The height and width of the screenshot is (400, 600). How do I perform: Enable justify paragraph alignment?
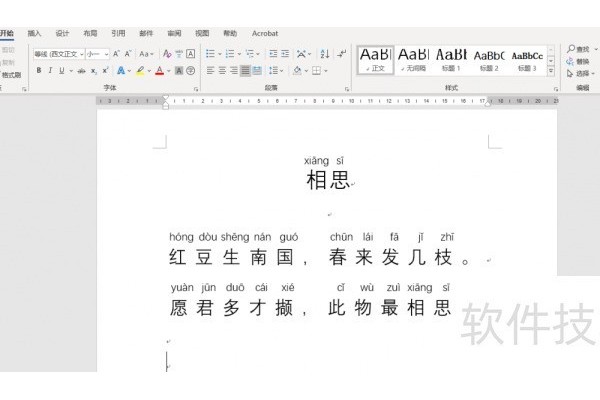point(245,71)
